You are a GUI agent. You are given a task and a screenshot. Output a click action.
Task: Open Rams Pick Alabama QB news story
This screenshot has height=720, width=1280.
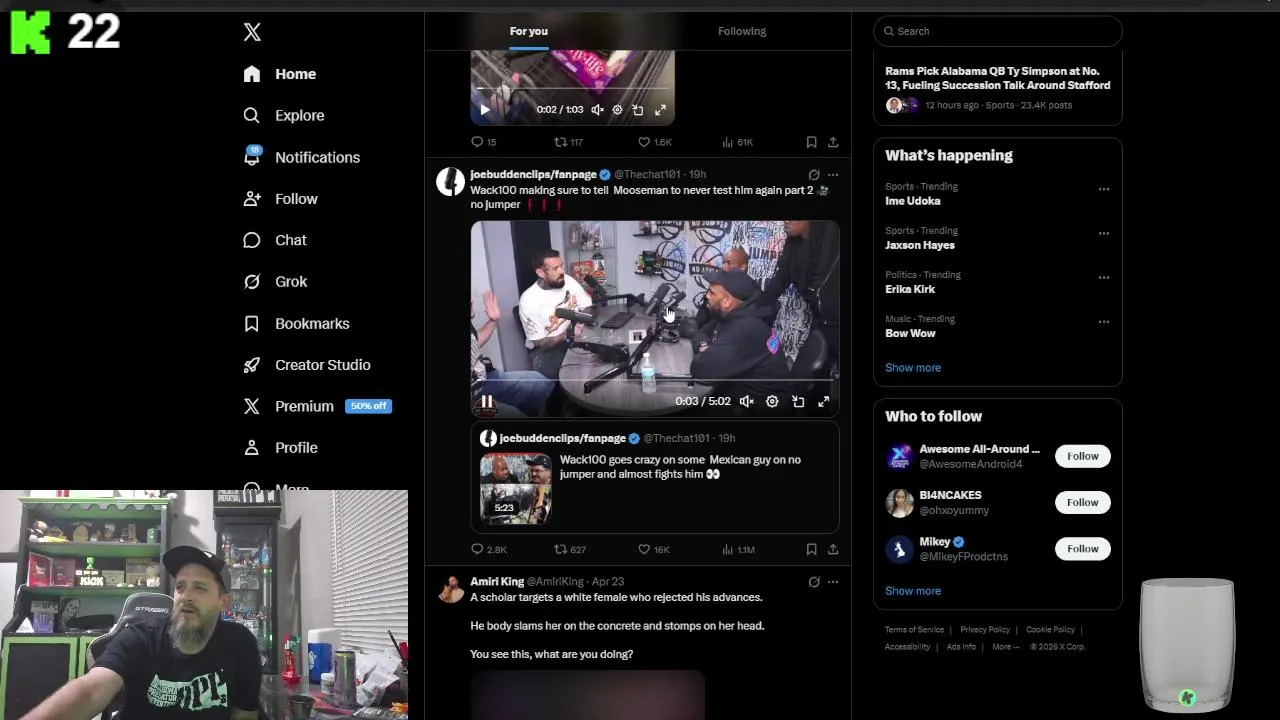[998, 88]
